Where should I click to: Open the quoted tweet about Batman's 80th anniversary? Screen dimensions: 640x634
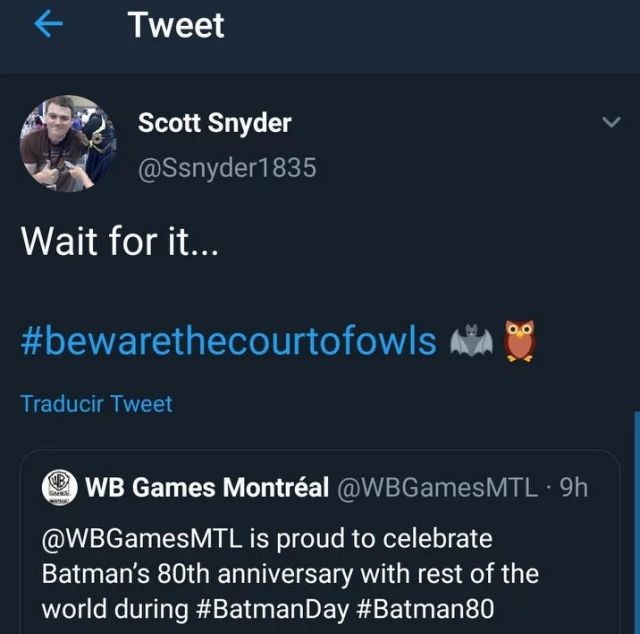click(x=300, y=573)
